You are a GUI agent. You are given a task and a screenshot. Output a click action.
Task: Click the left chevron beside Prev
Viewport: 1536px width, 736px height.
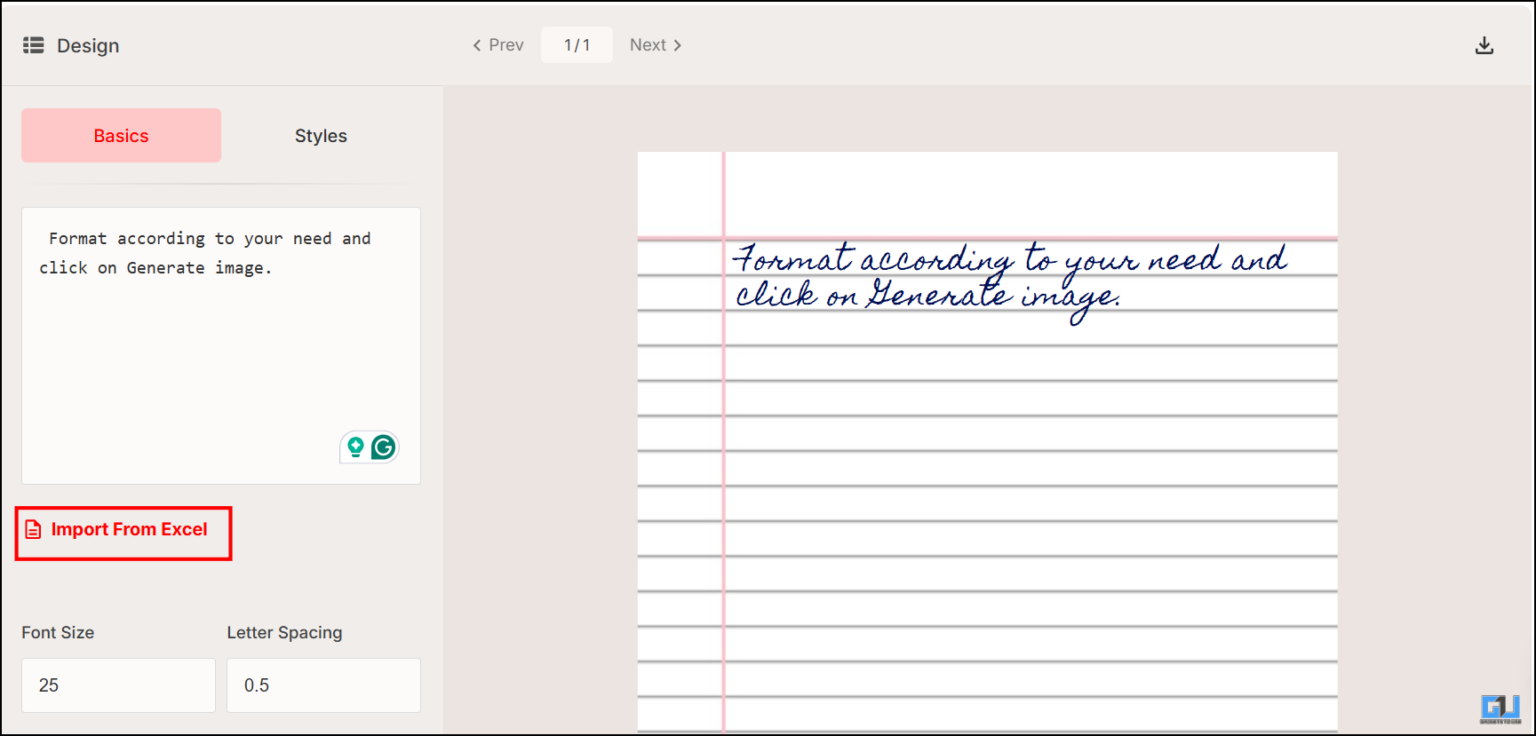[477, 45]
